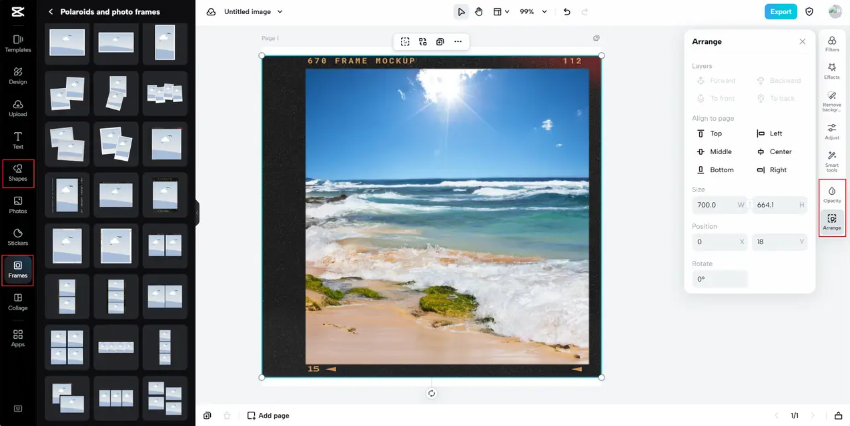The width and height of the screenshot is (850, 426).
Task: Open the Opacity control
Action: pyautogui.click(x=832, y=195)
